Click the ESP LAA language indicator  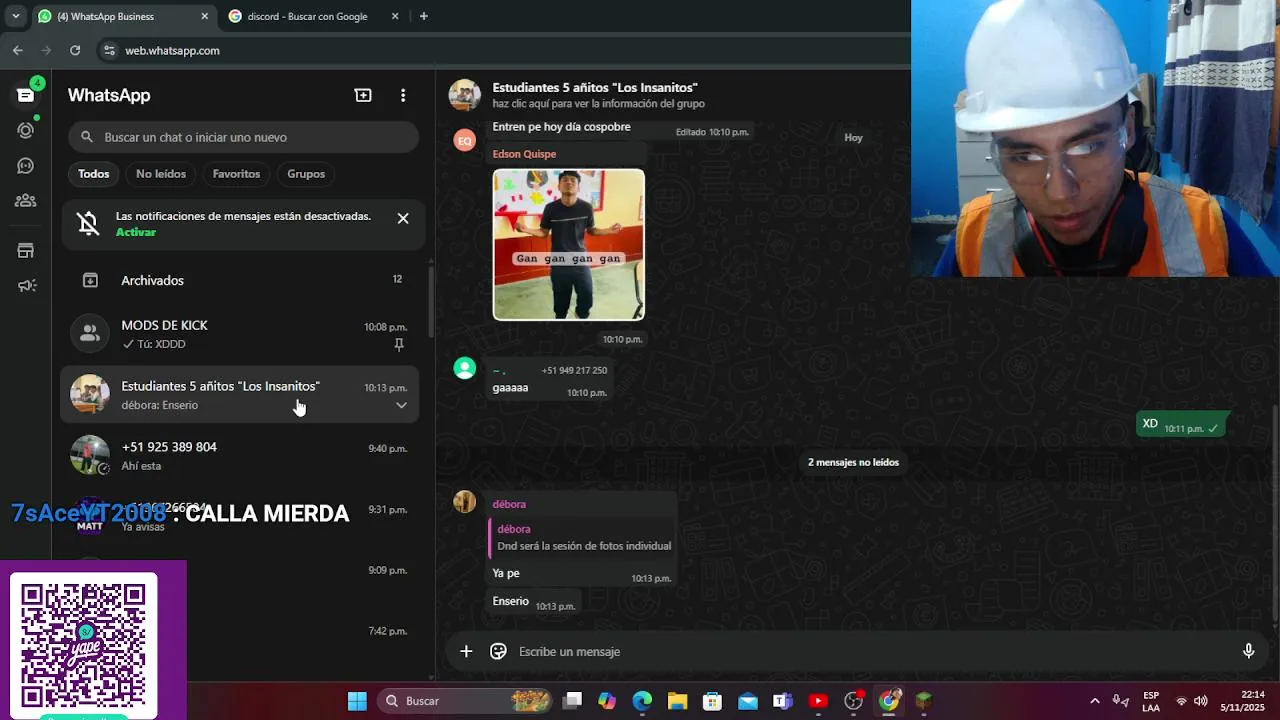tap(1151, 701)
